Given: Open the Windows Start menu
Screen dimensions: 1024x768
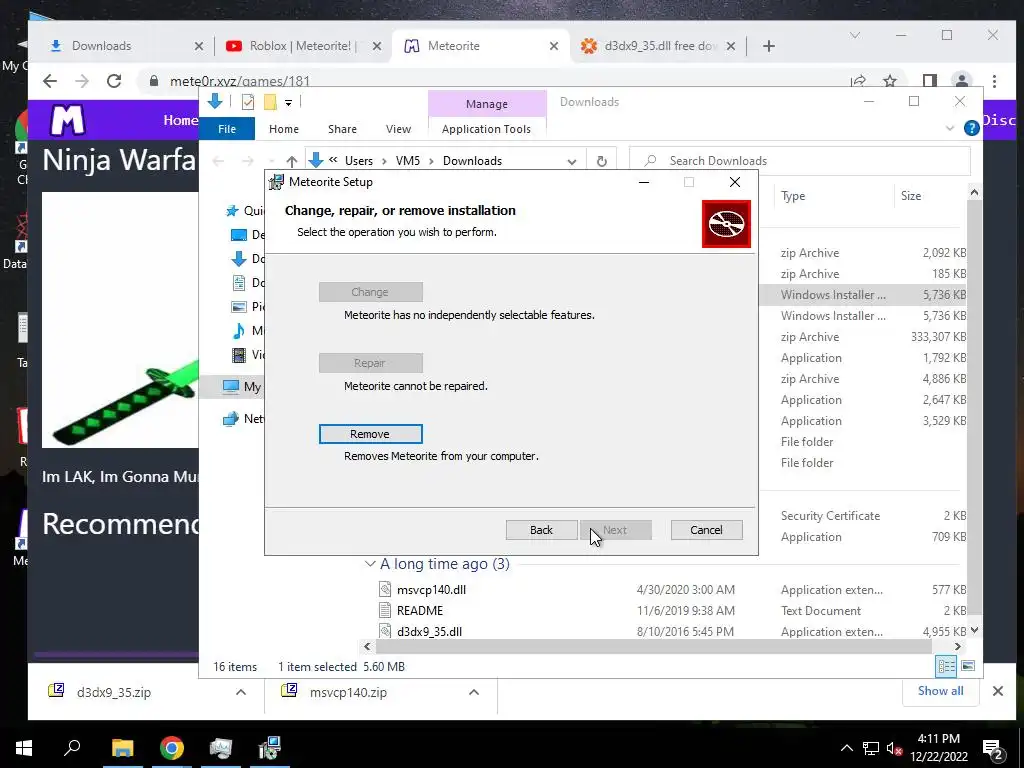Looking at the screenshot, I should click(x=24, y=748).
